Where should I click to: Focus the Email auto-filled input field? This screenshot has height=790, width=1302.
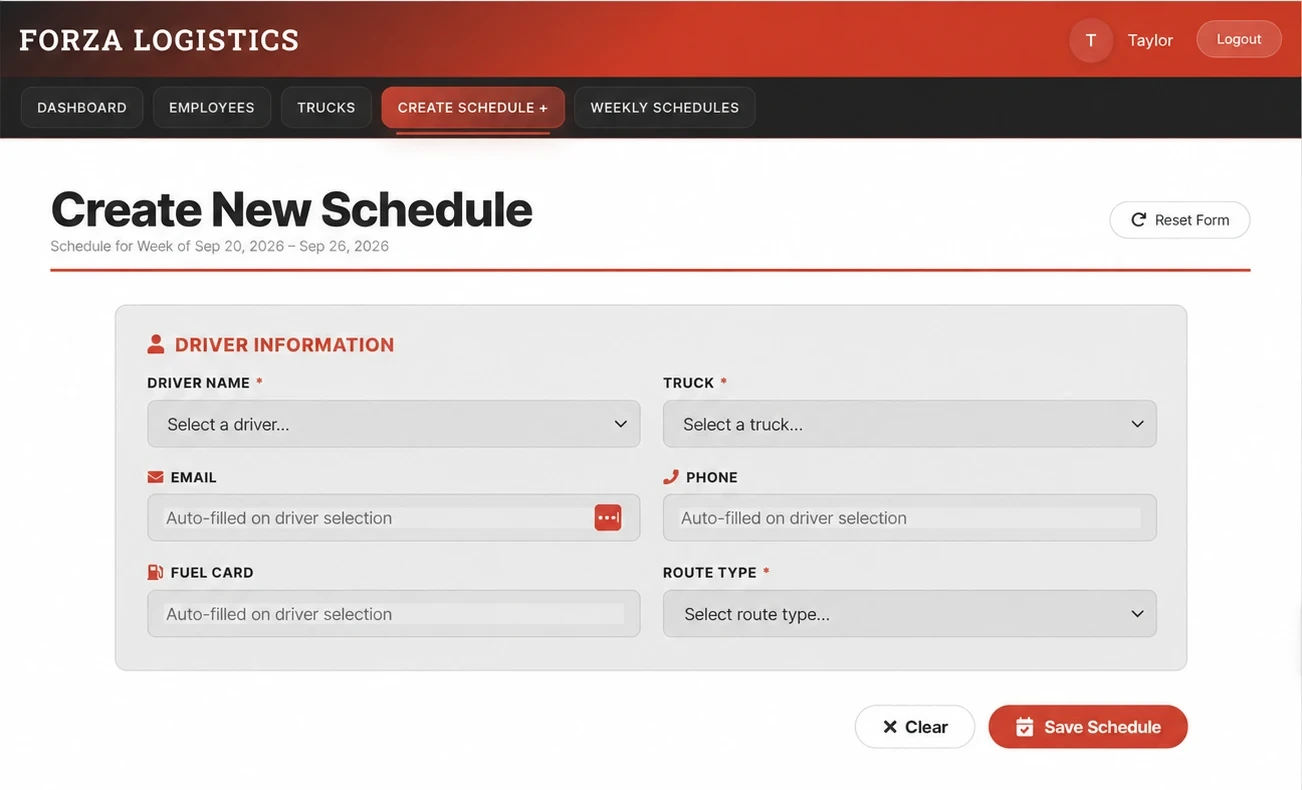pos(393,518)
